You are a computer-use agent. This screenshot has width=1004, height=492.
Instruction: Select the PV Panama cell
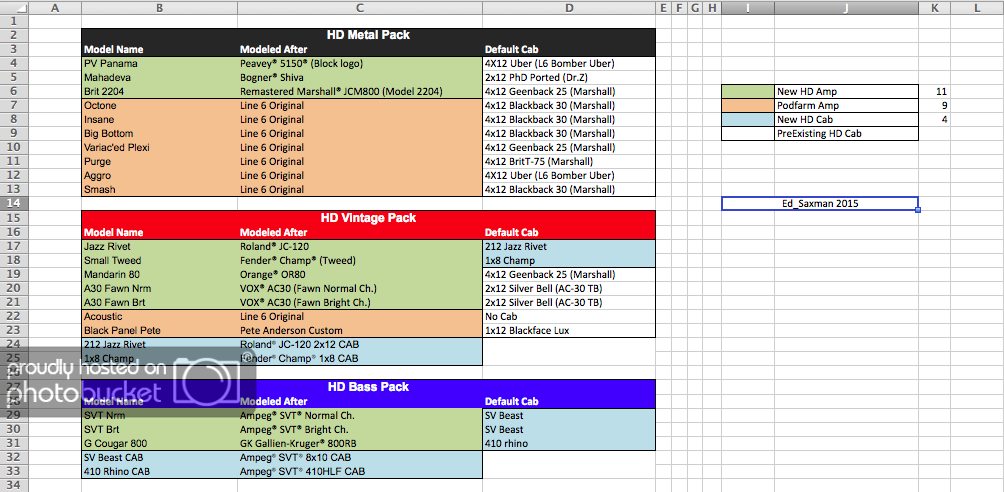click(x=159, y=63)
